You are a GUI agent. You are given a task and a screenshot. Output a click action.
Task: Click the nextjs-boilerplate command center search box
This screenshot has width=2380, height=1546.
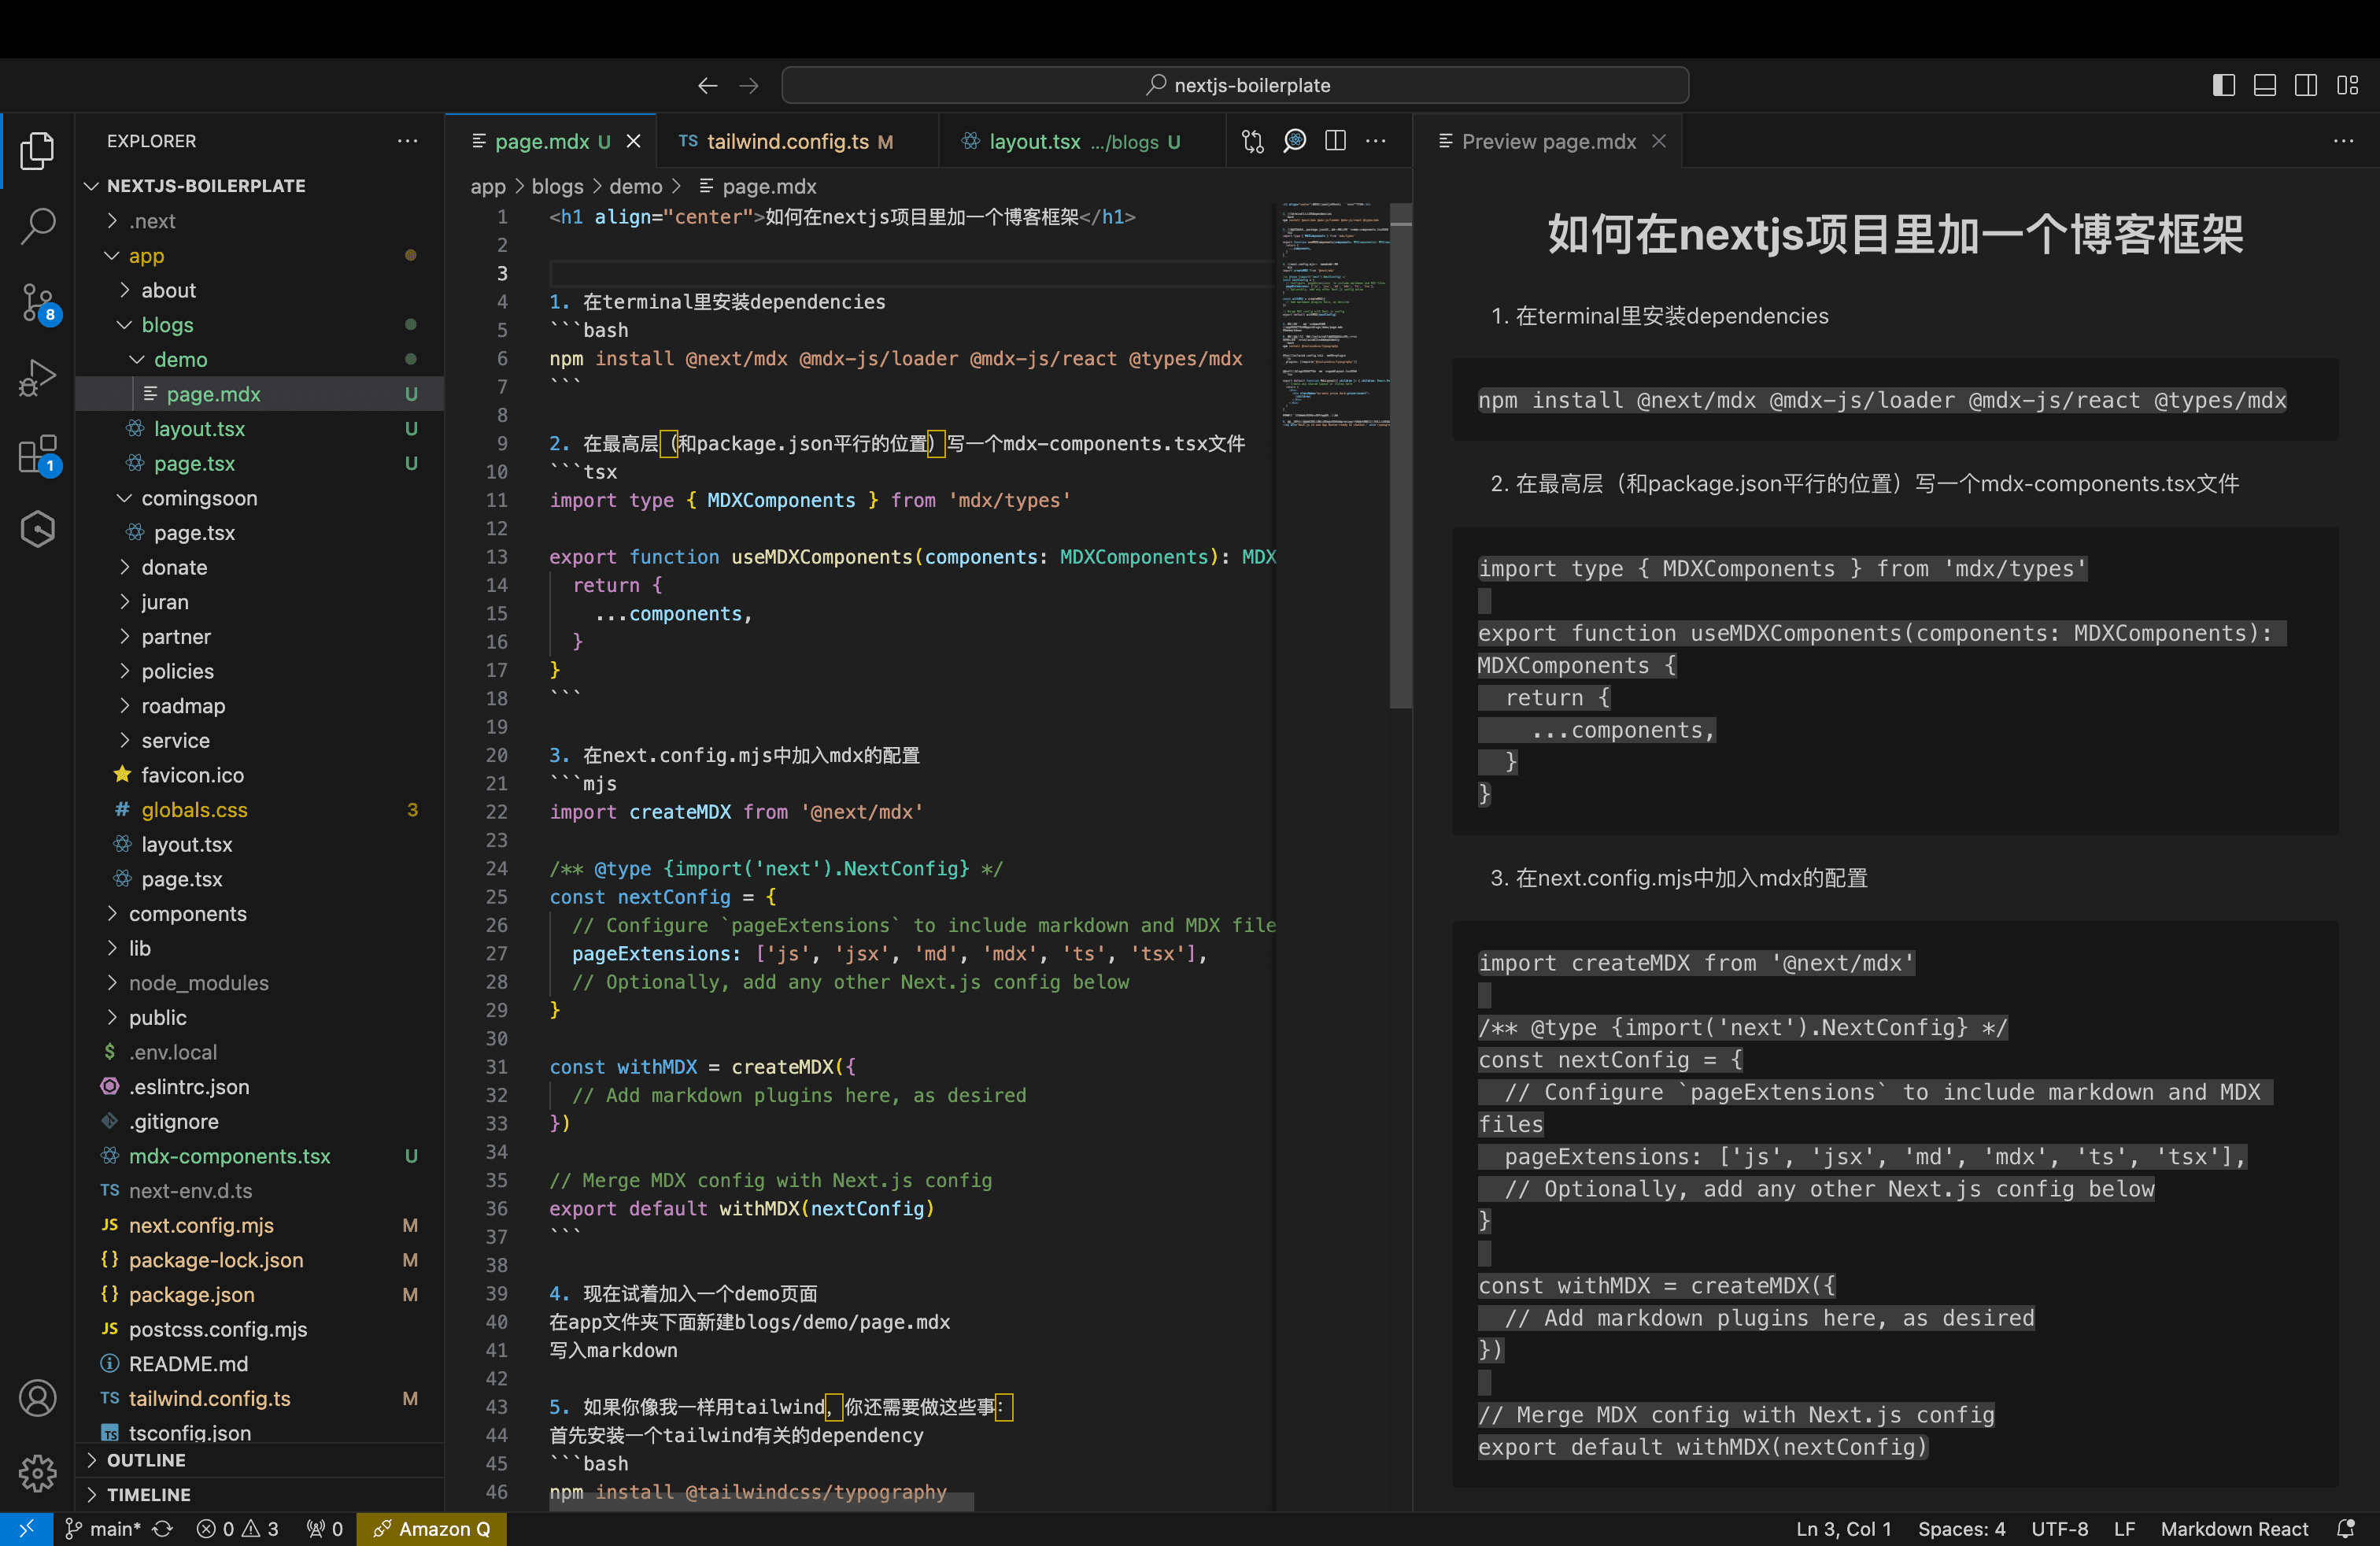1235,86
